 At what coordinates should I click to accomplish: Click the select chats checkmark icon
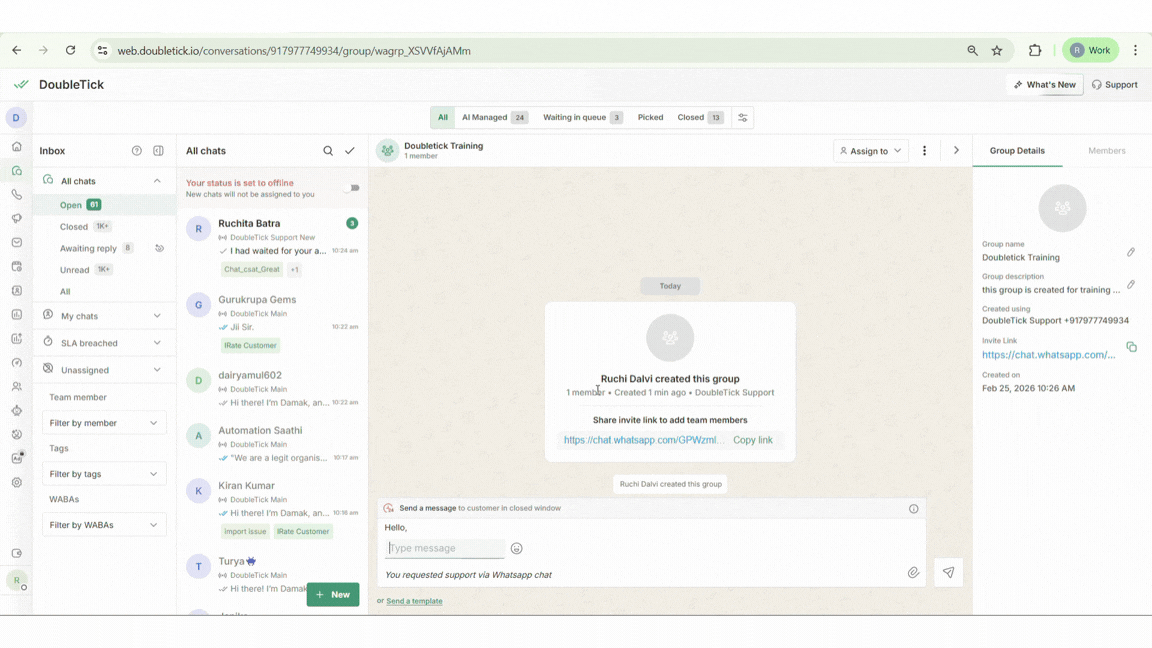[350, 151]
